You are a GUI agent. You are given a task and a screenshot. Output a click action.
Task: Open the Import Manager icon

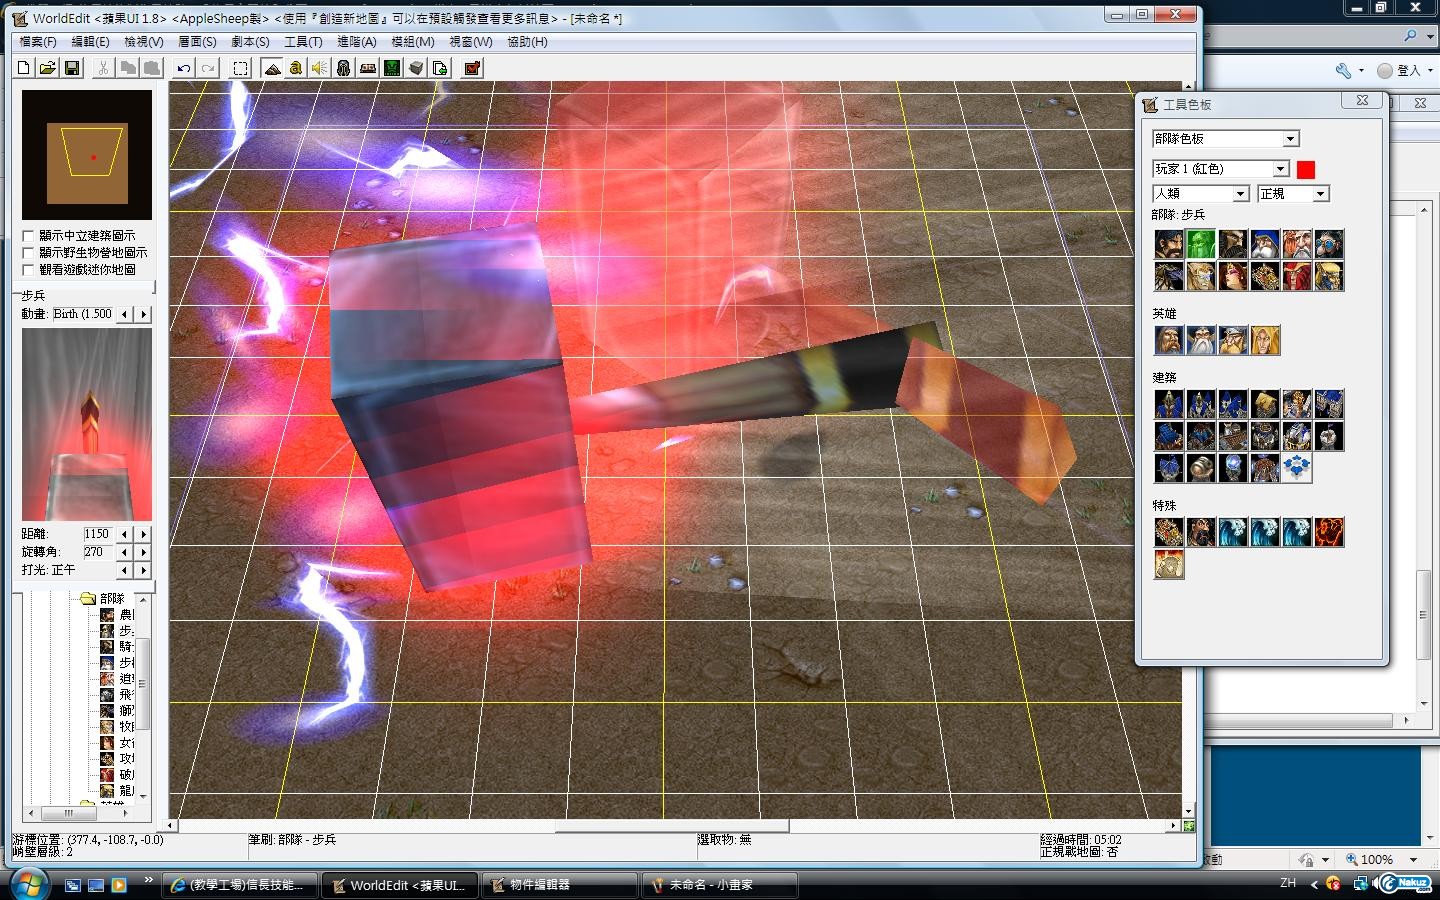click(x=440, y=68)
